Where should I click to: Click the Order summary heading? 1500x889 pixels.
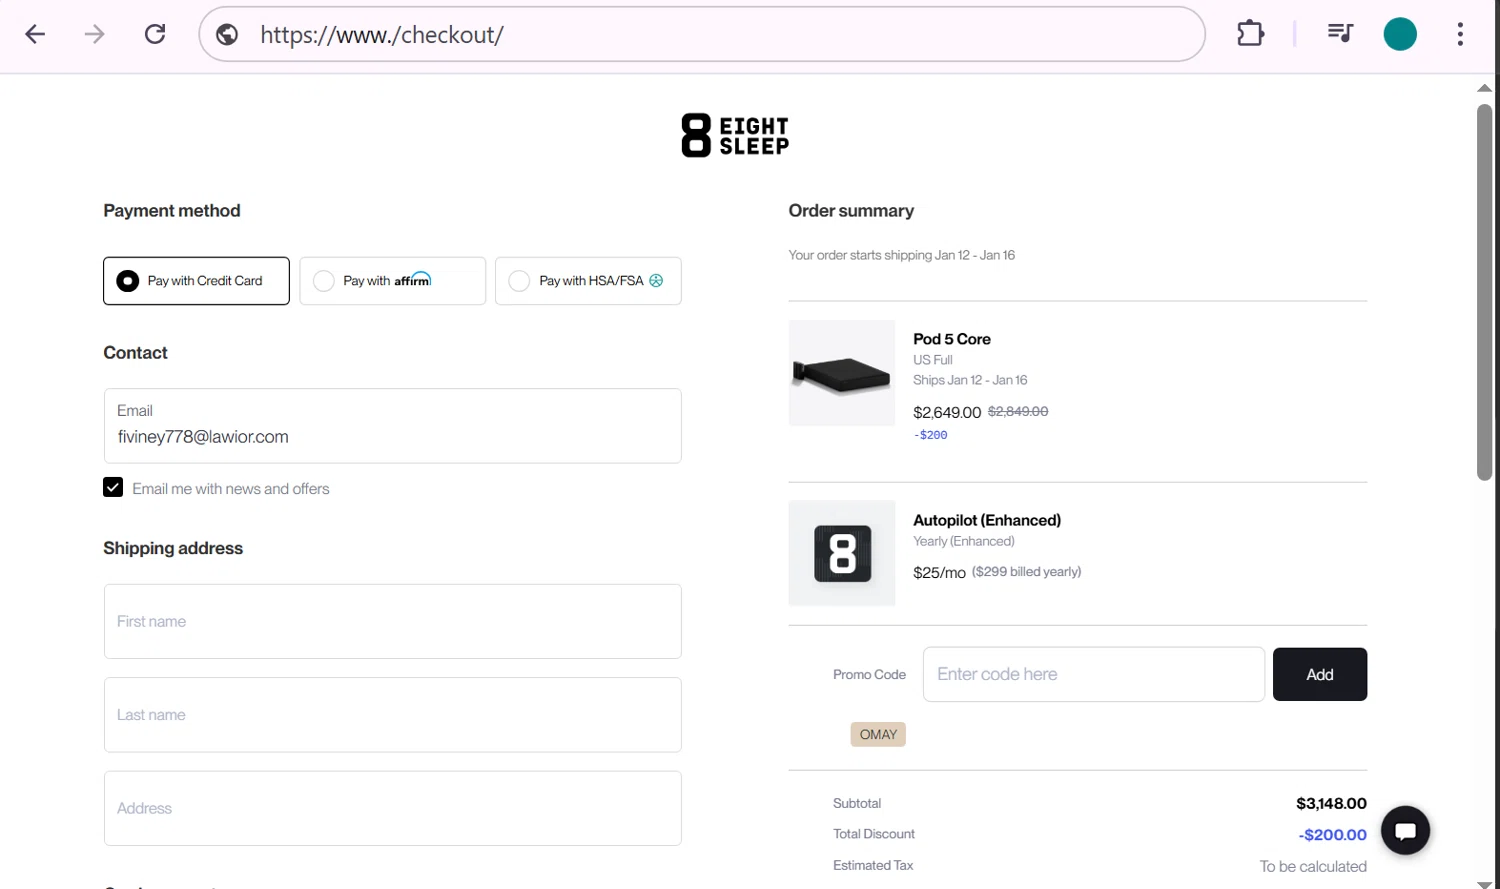pyautogui.click(x=851, y=211)
